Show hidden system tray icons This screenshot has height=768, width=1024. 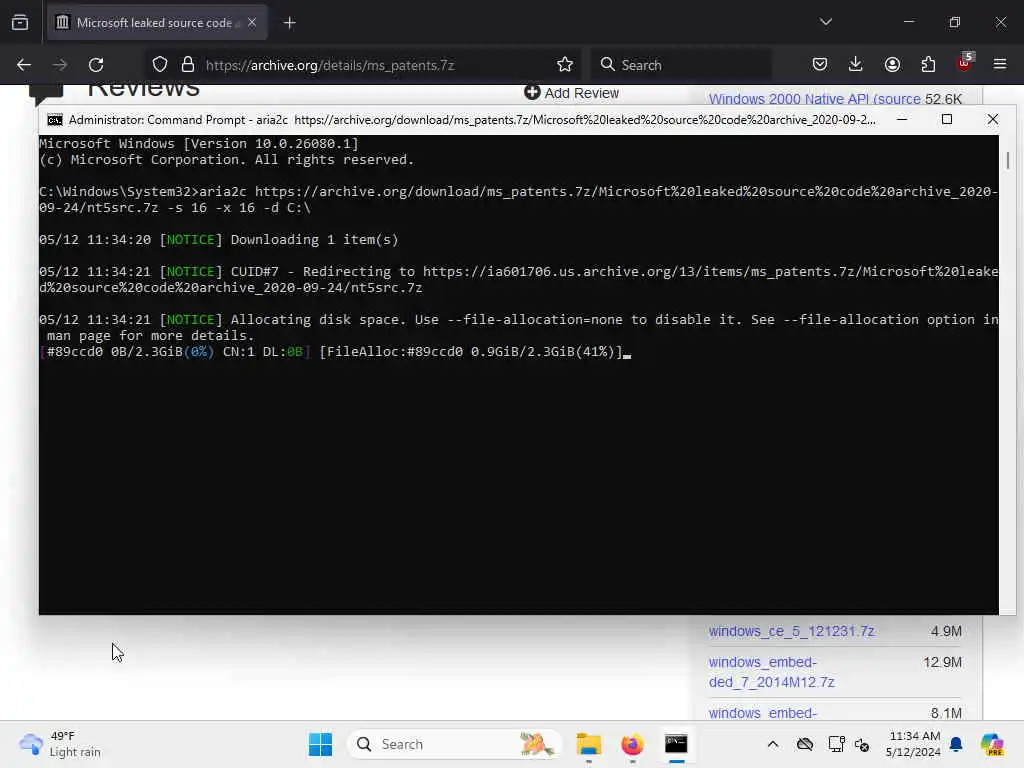pyautogui.click(x=773, y=744)
